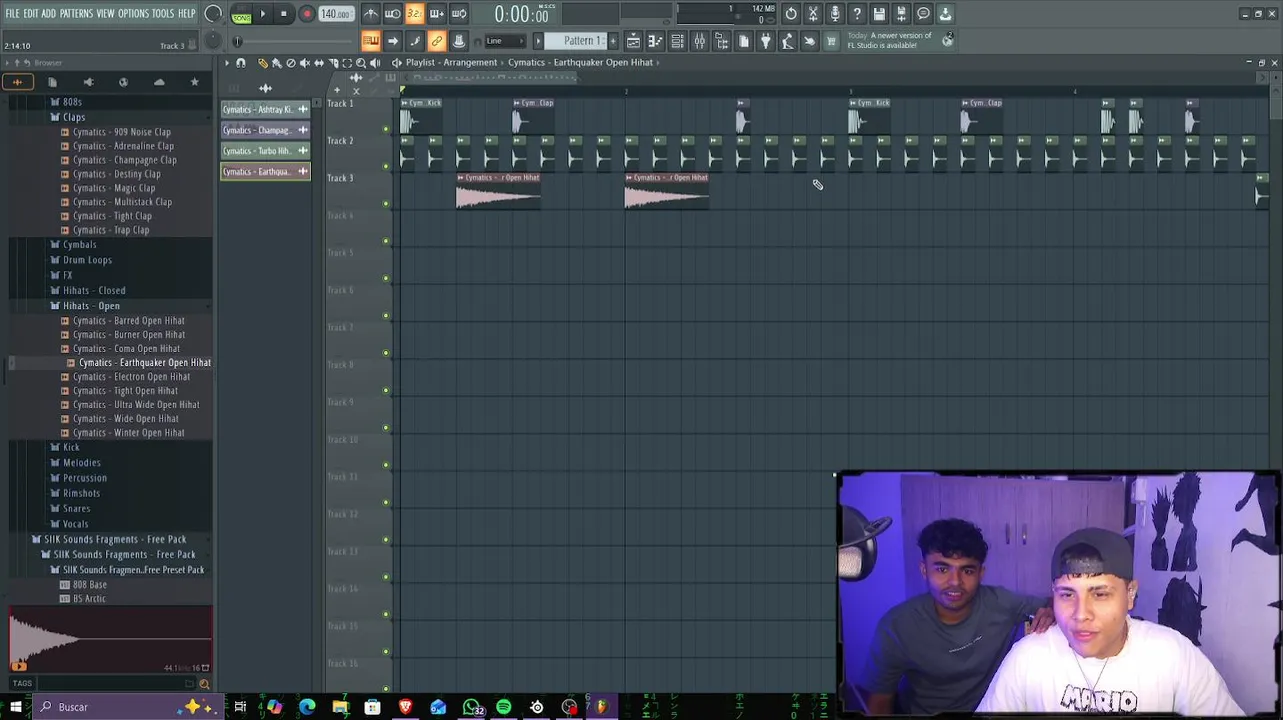This screenshot has height=720, width=1283.
Task: Click the undo history circular arrow icon
Action: (791, 14)
